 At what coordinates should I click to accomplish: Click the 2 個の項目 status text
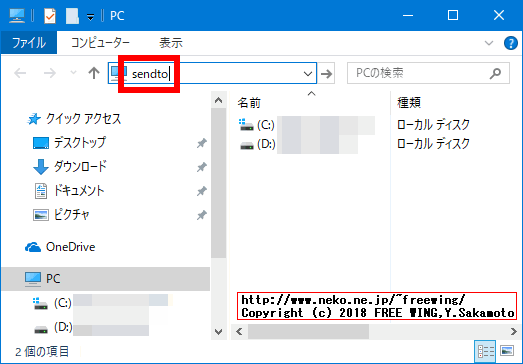click(42, 351)
